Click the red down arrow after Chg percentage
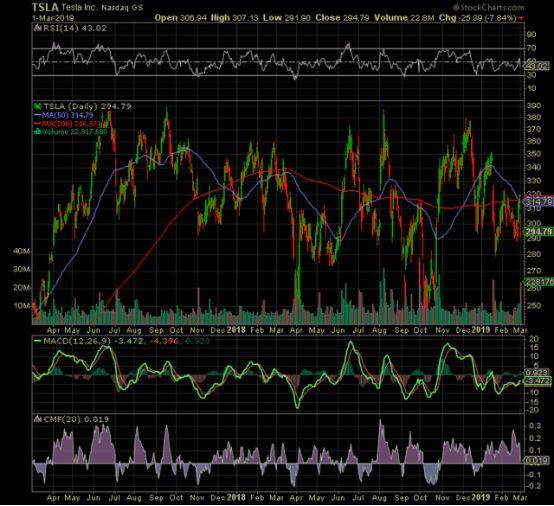The width and height of the screenshot is (554, 506). tap(521, 18)
